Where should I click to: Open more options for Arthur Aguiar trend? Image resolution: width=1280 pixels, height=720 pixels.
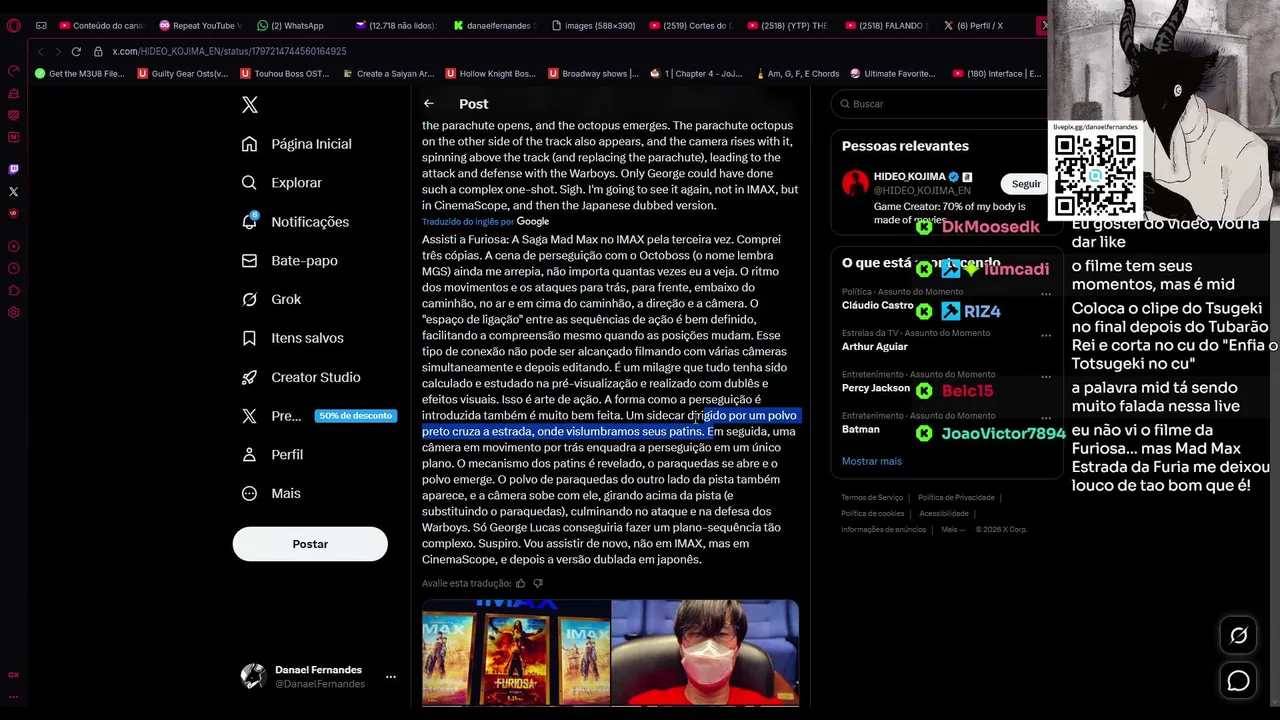(x=1046, y=336)
